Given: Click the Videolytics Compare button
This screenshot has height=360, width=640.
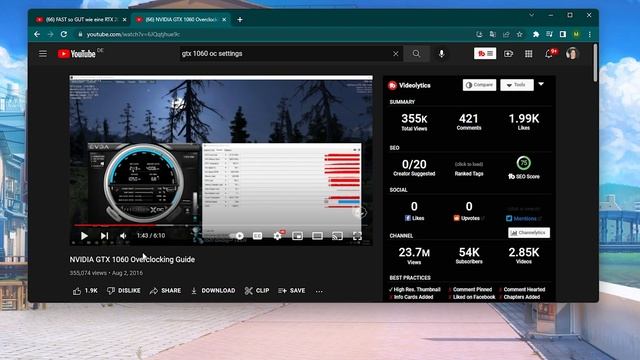Looking at the screenshot, I should (479, 85).
